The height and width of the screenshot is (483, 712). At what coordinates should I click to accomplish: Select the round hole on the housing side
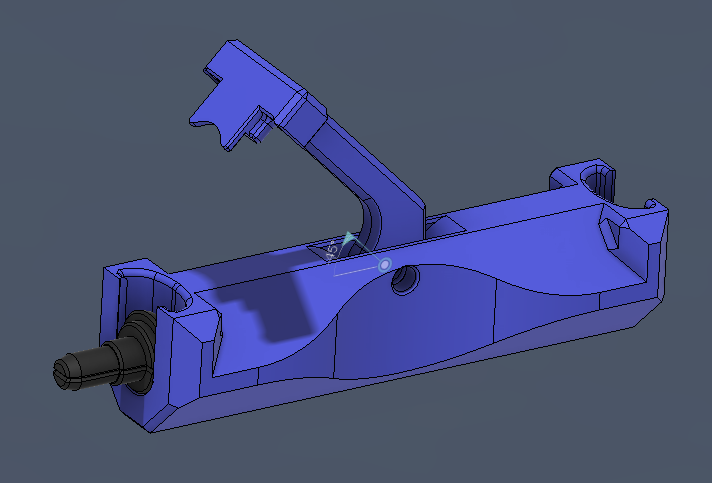pos(405,280)
